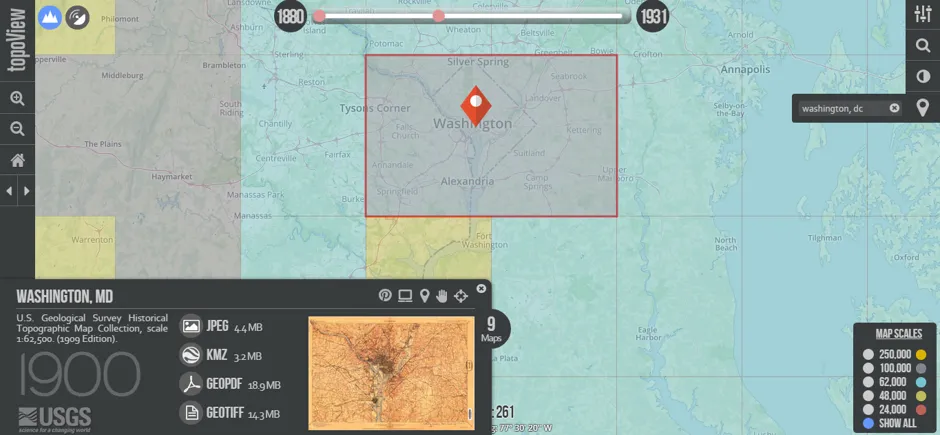Select the terrain basemap mountain icon
940x435 pixels.
[x=50, y=17]
